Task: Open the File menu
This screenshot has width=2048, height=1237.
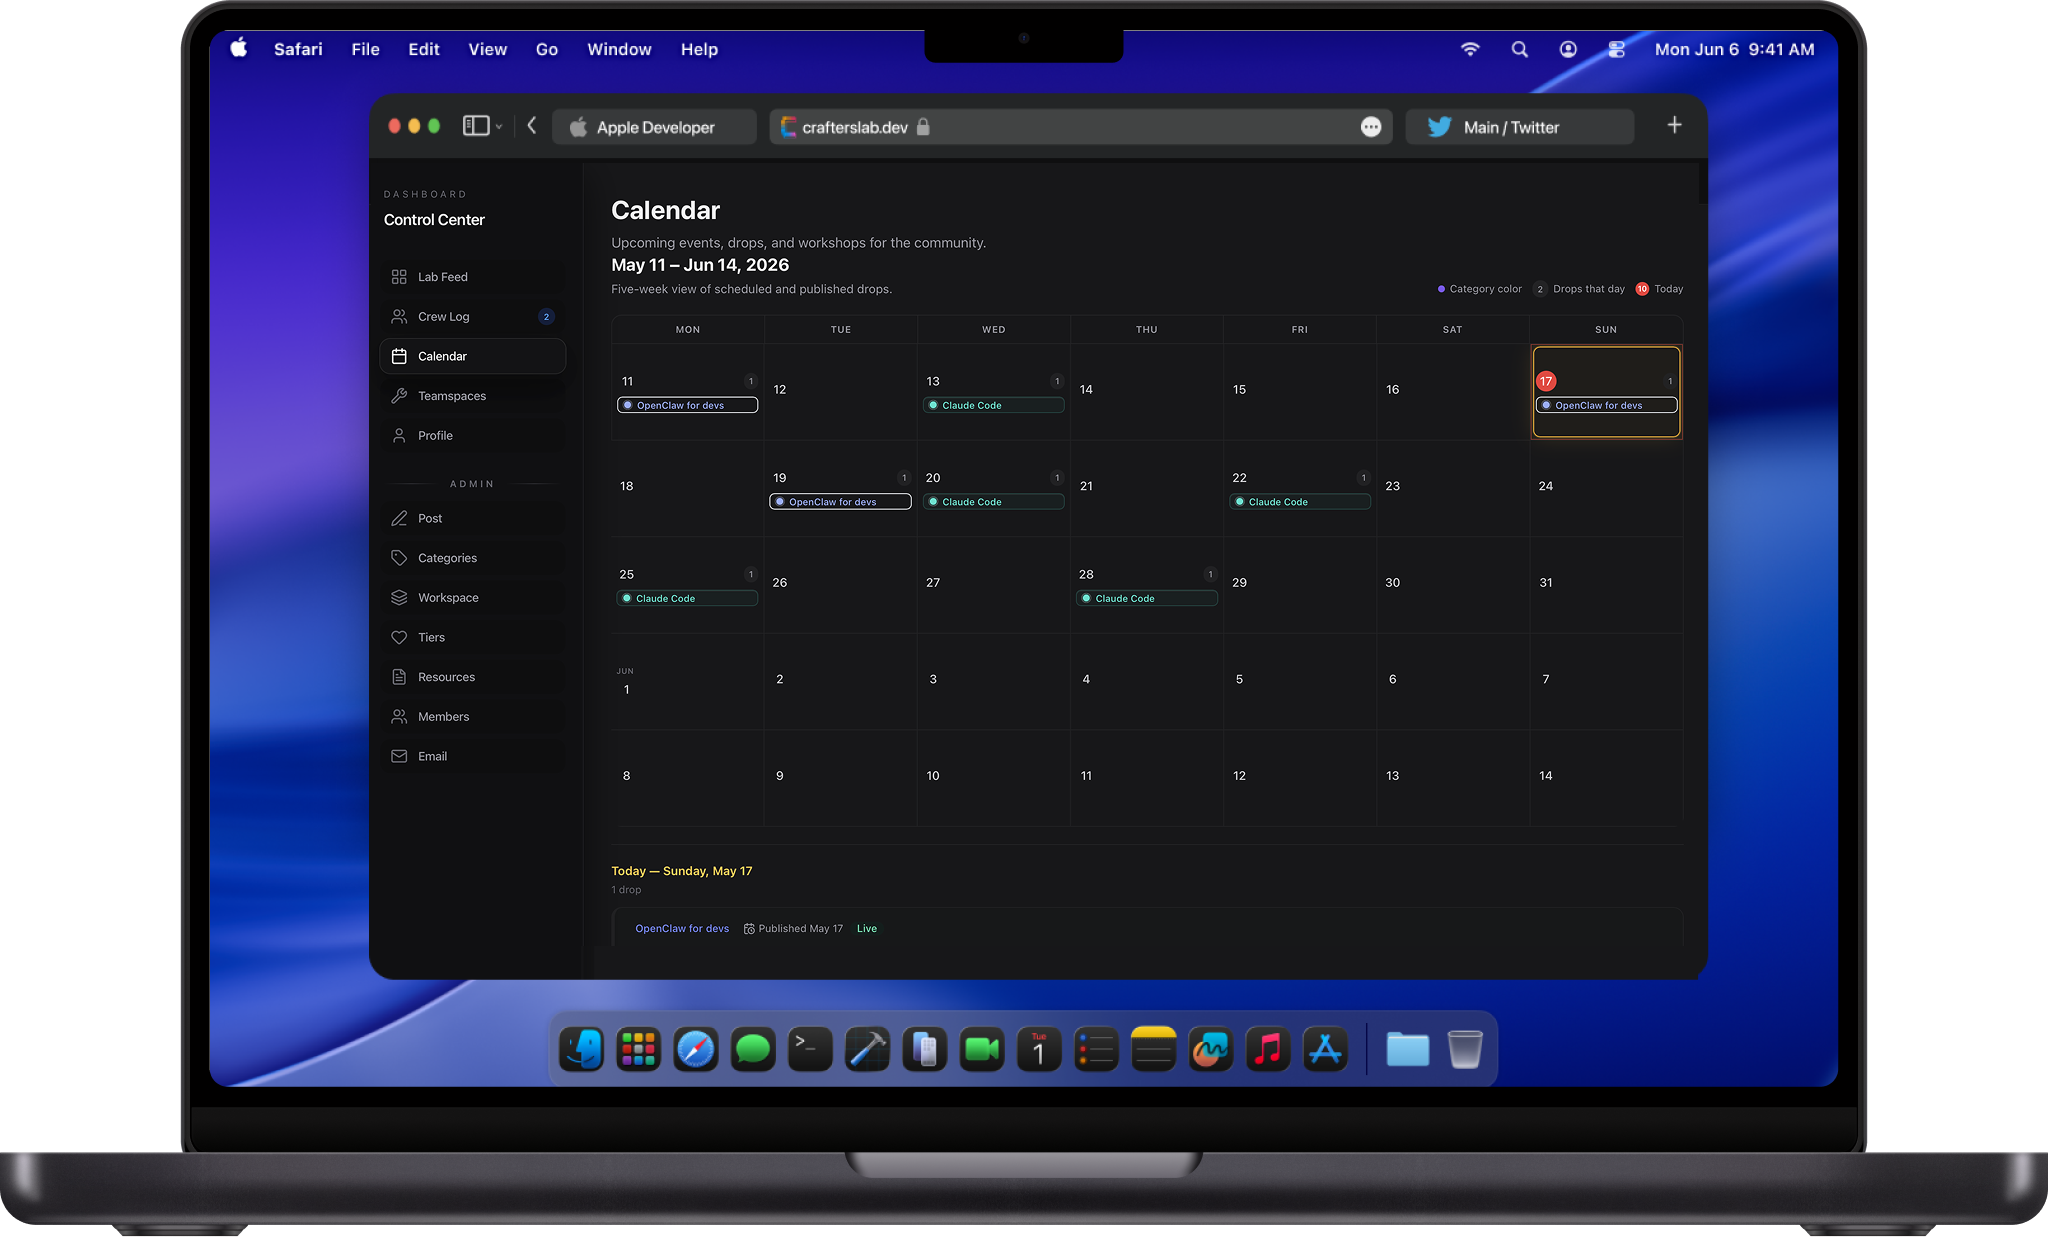Action: 365,49
